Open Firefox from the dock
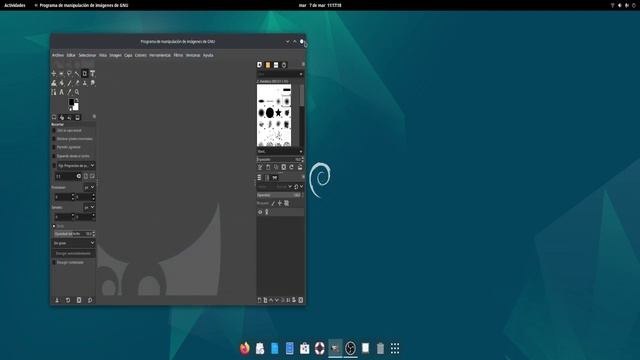The width and height of the screenshot is (640, 360). click(245, 348)
